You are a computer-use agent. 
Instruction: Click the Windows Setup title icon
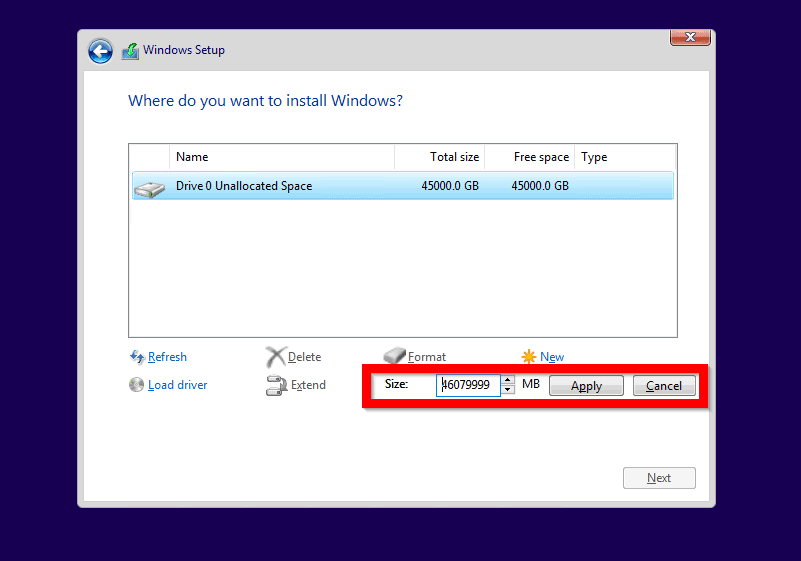tap(130, 51)
